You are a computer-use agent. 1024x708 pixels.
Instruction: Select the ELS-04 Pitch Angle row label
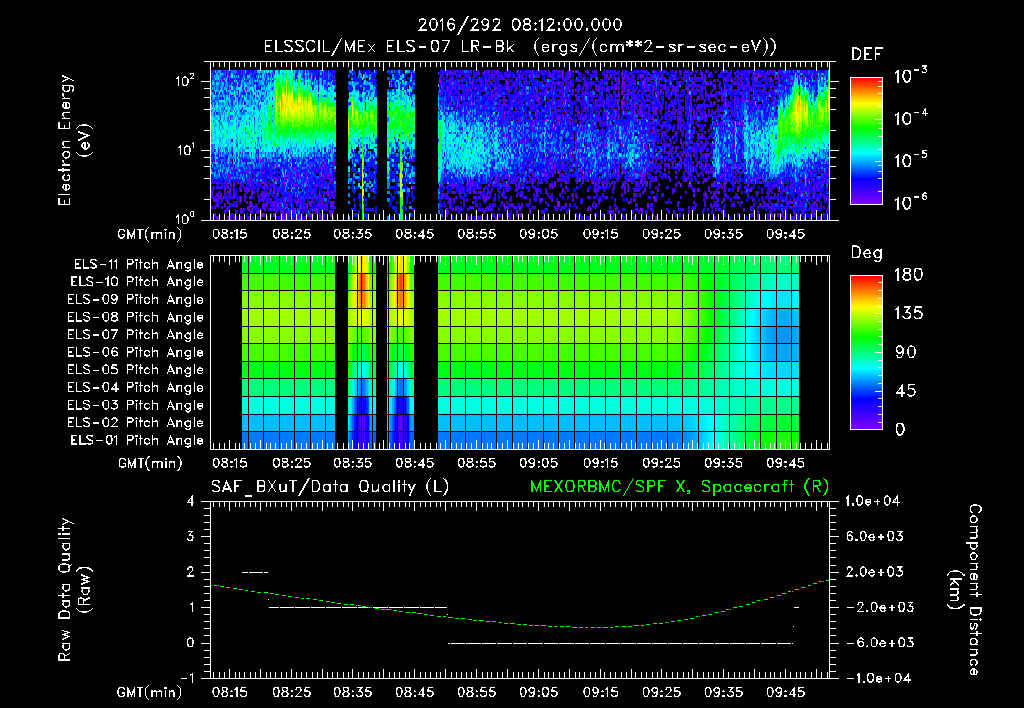click(136, 387)
